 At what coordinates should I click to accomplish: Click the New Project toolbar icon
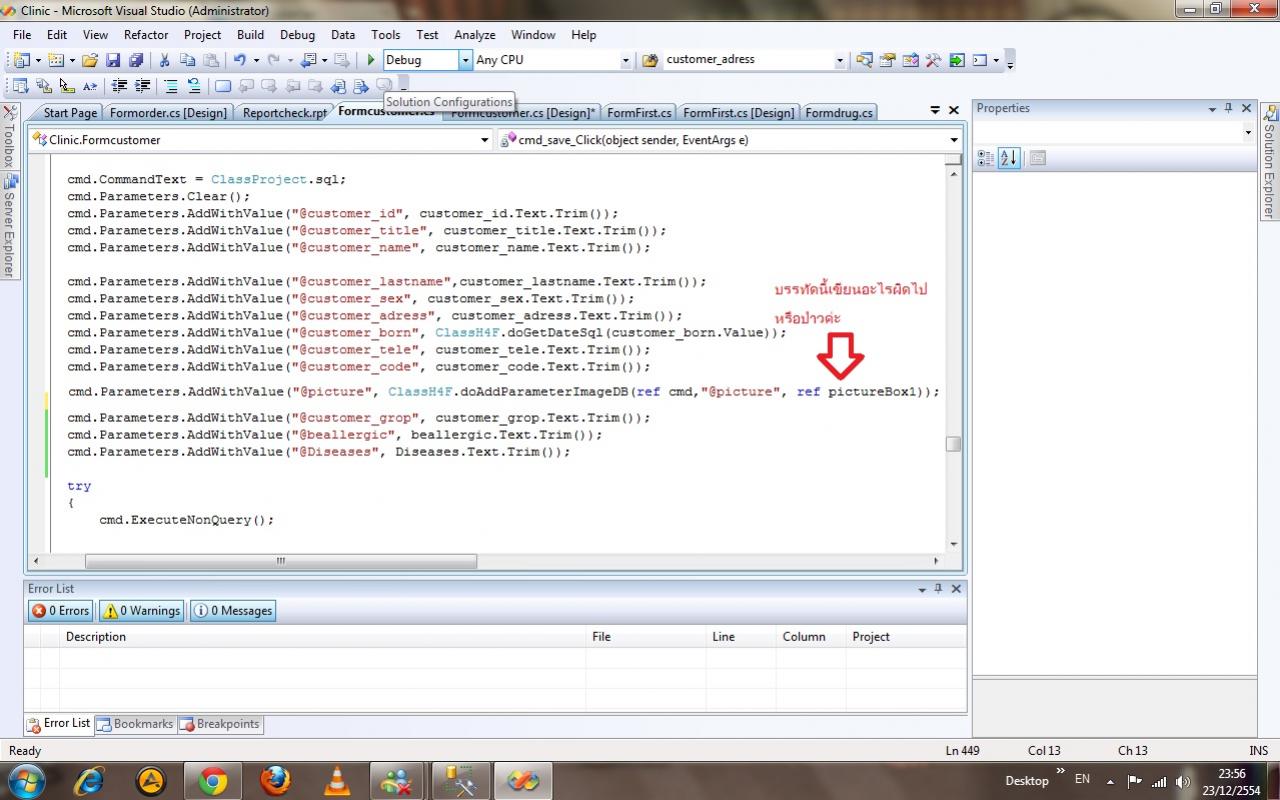click(x=20, y=60)
